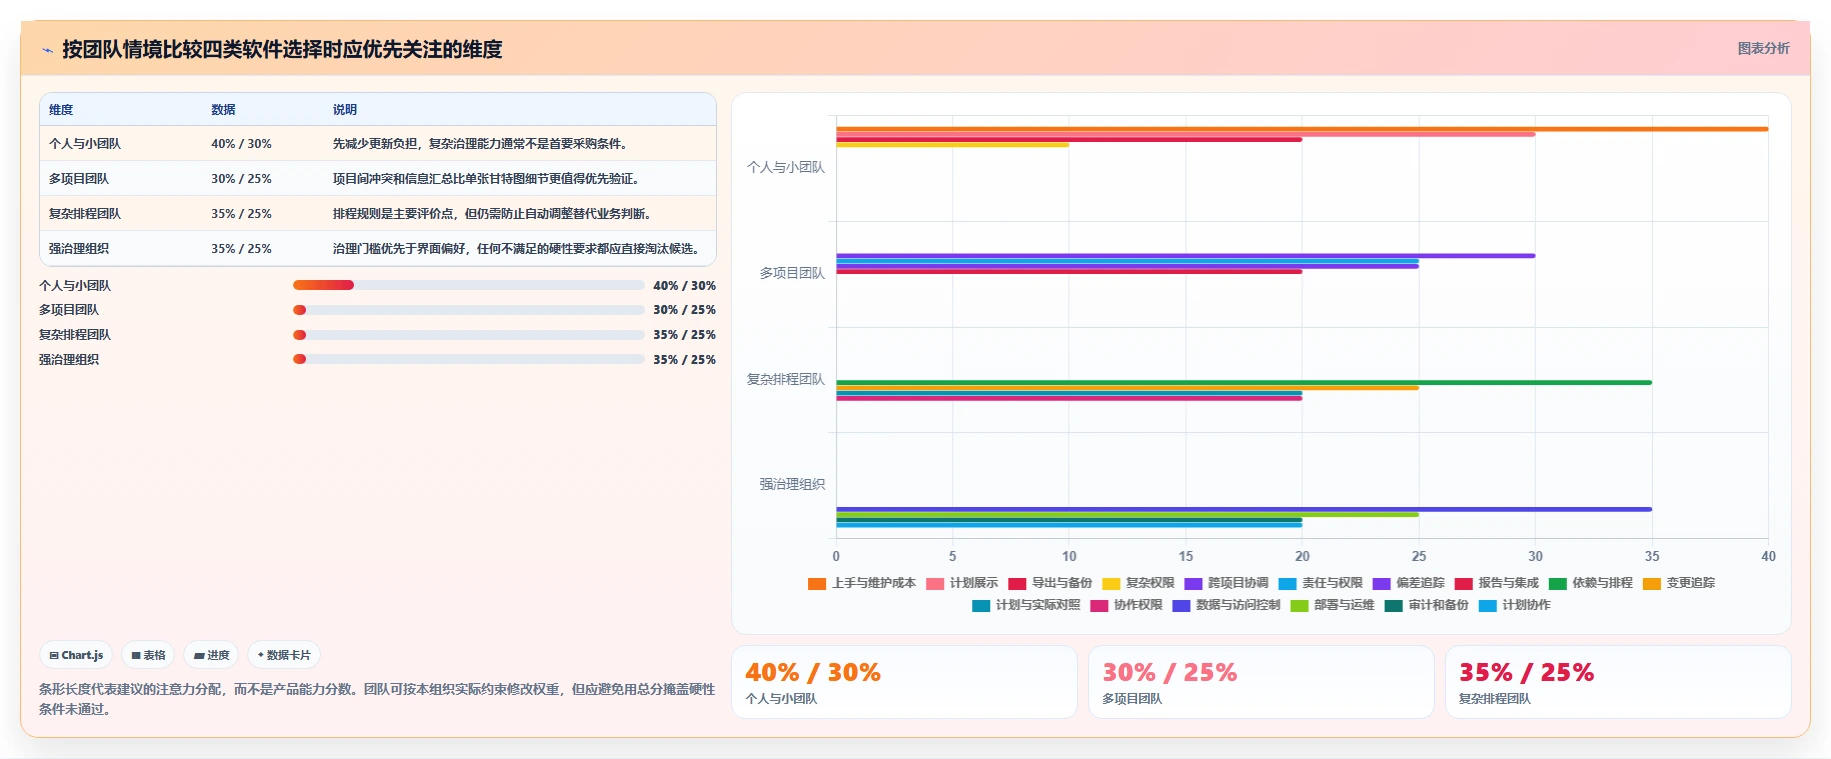This screenshot has width=1831, height=759.
Task: Click the 表格 chip
Action: point(148,655)
